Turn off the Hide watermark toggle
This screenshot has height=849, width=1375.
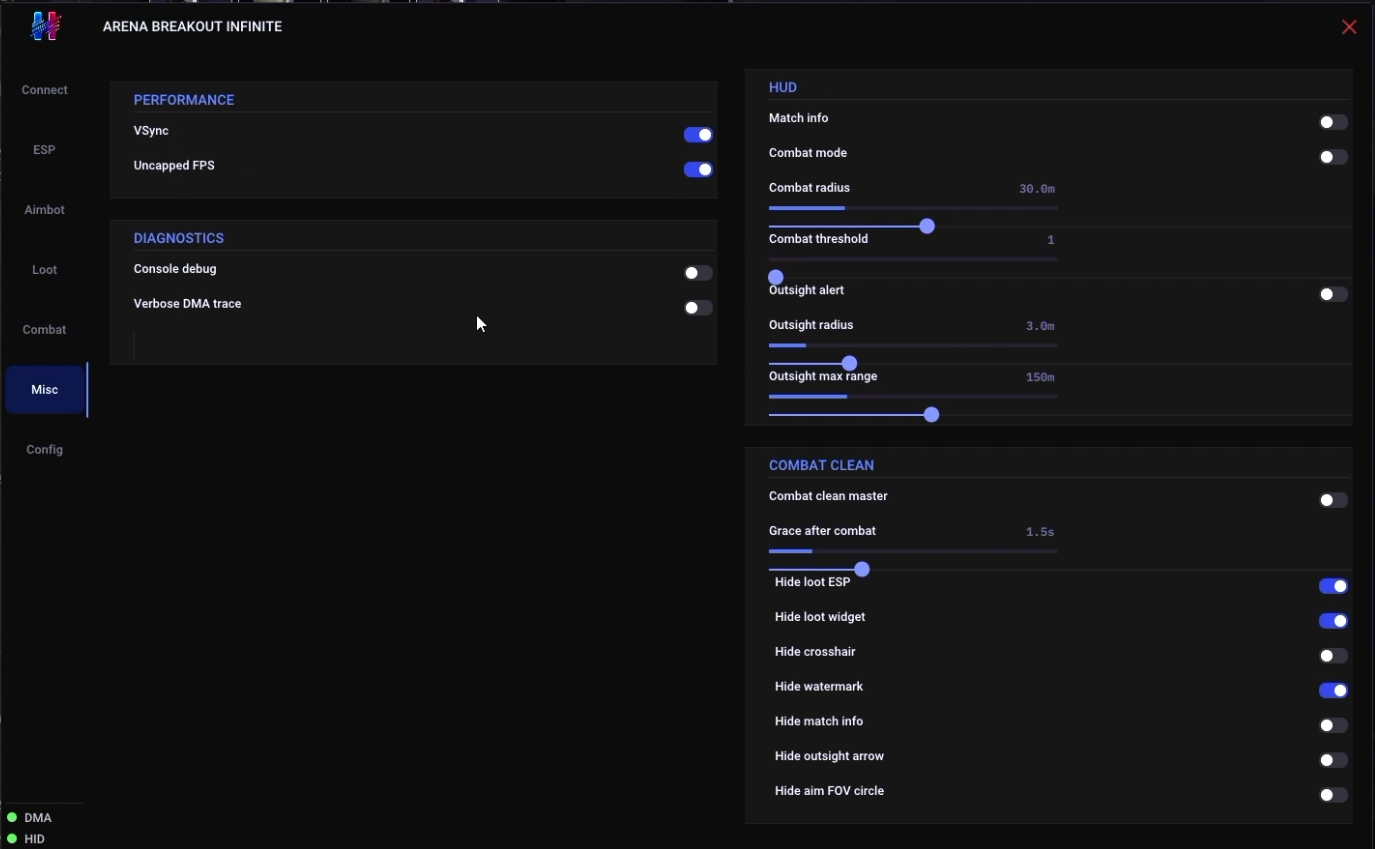pyautogui.click(x=1333, y=690)
